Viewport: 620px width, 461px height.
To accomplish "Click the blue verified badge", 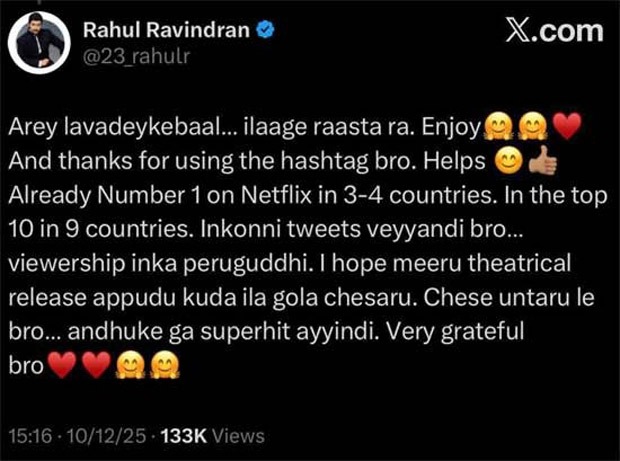I will (x=266, y=30).
